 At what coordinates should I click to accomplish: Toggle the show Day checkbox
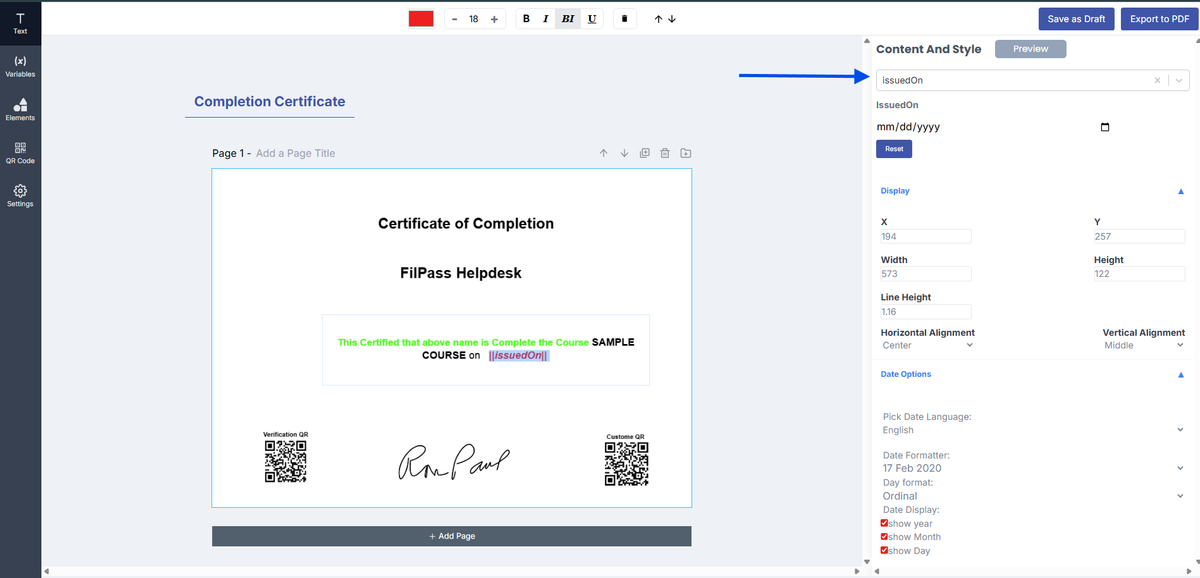pyautogui.click(x=884, y=550)
